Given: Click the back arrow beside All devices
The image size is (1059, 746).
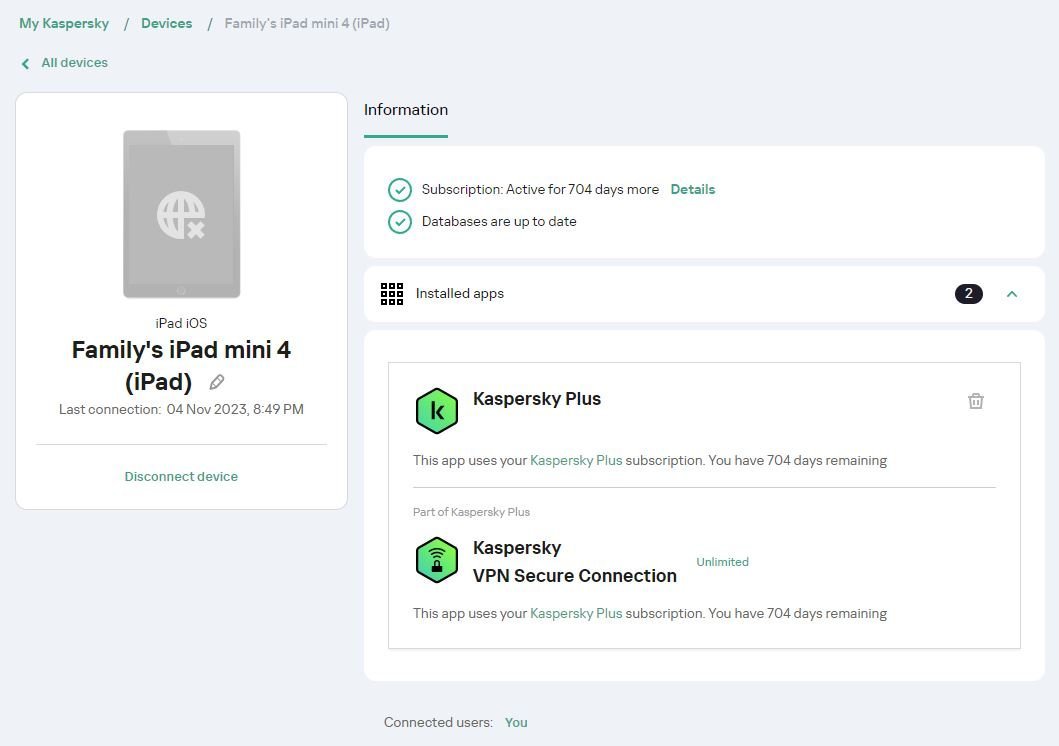Looking at the screenshot, I should pyautogui.click(x=26, y=63).
